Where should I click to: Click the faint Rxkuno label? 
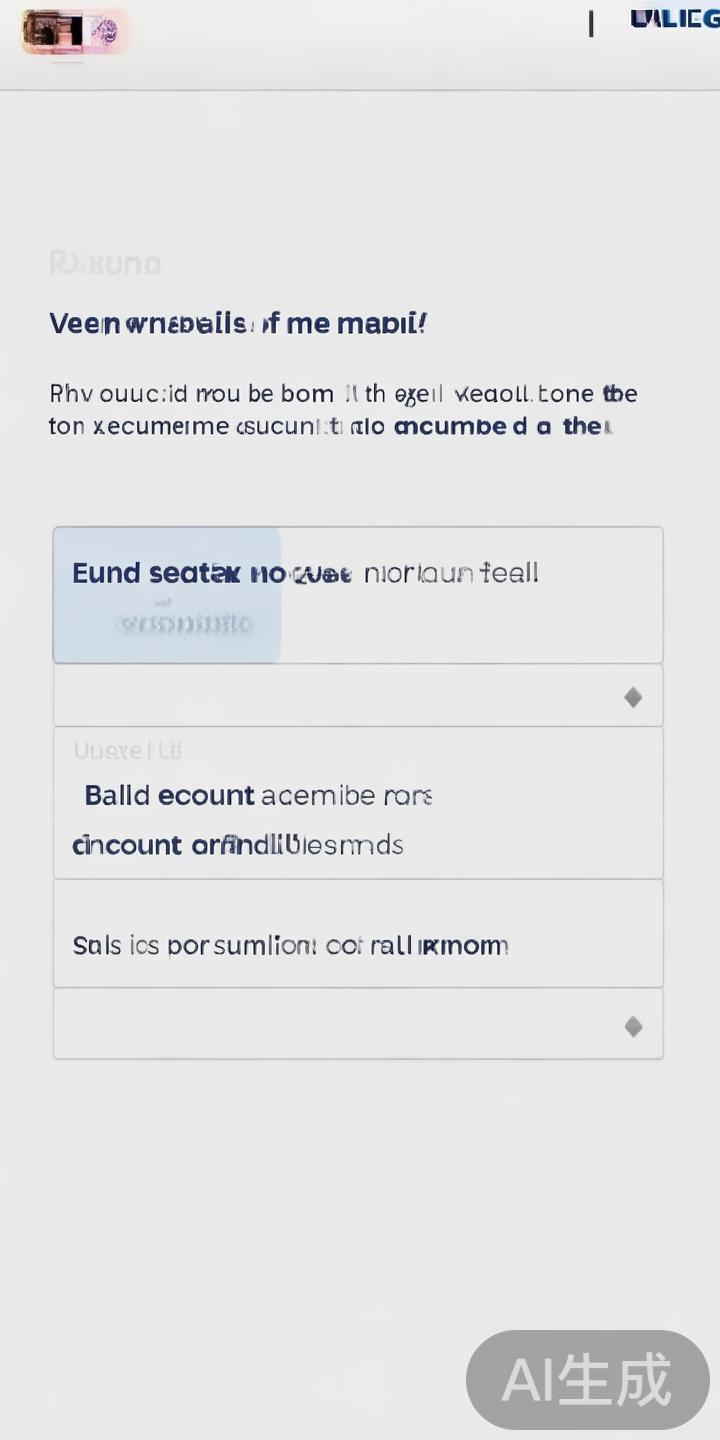105,264
